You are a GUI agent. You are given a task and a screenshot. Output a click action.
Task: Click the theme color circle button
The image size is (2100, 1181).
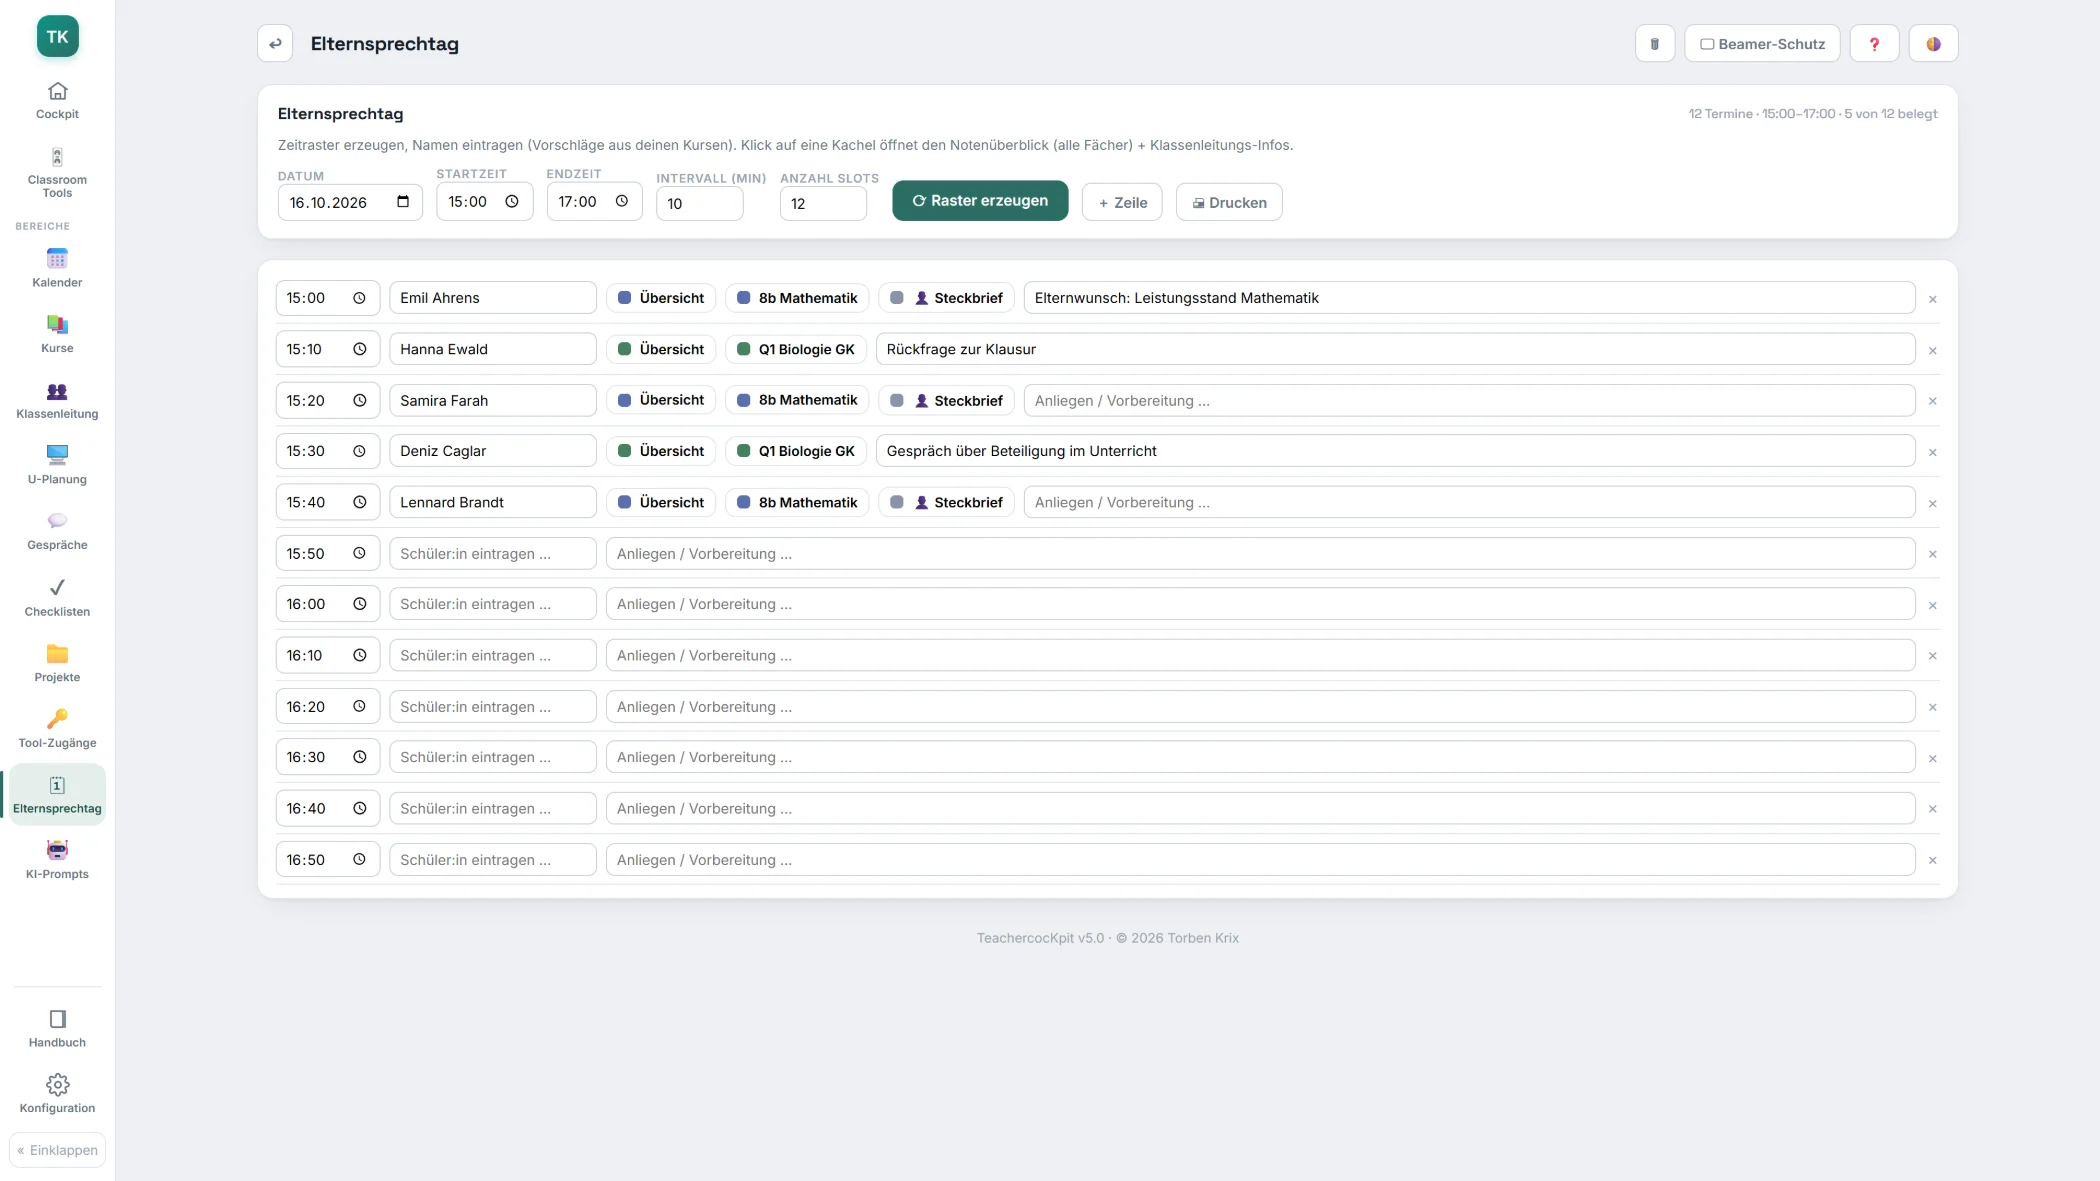[1933, 44]
